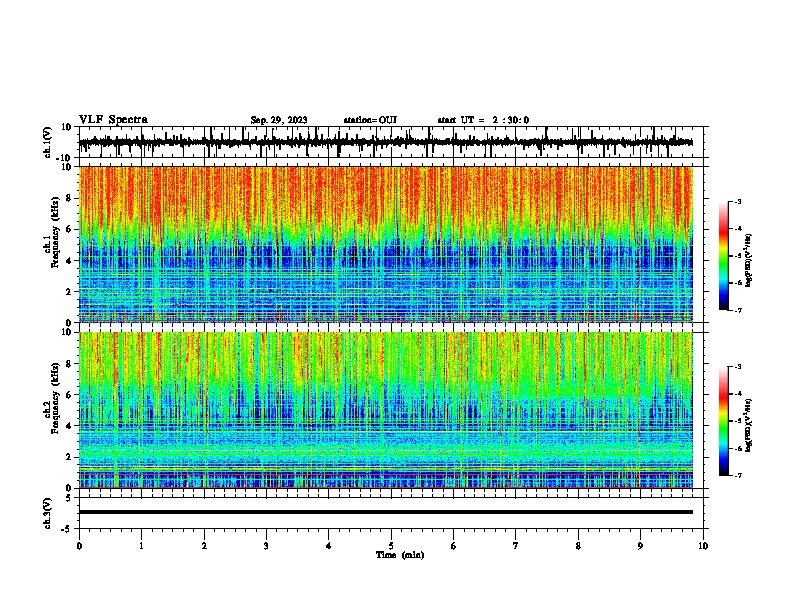Click the ch.2 spectrogram plot

coord(385,410)
